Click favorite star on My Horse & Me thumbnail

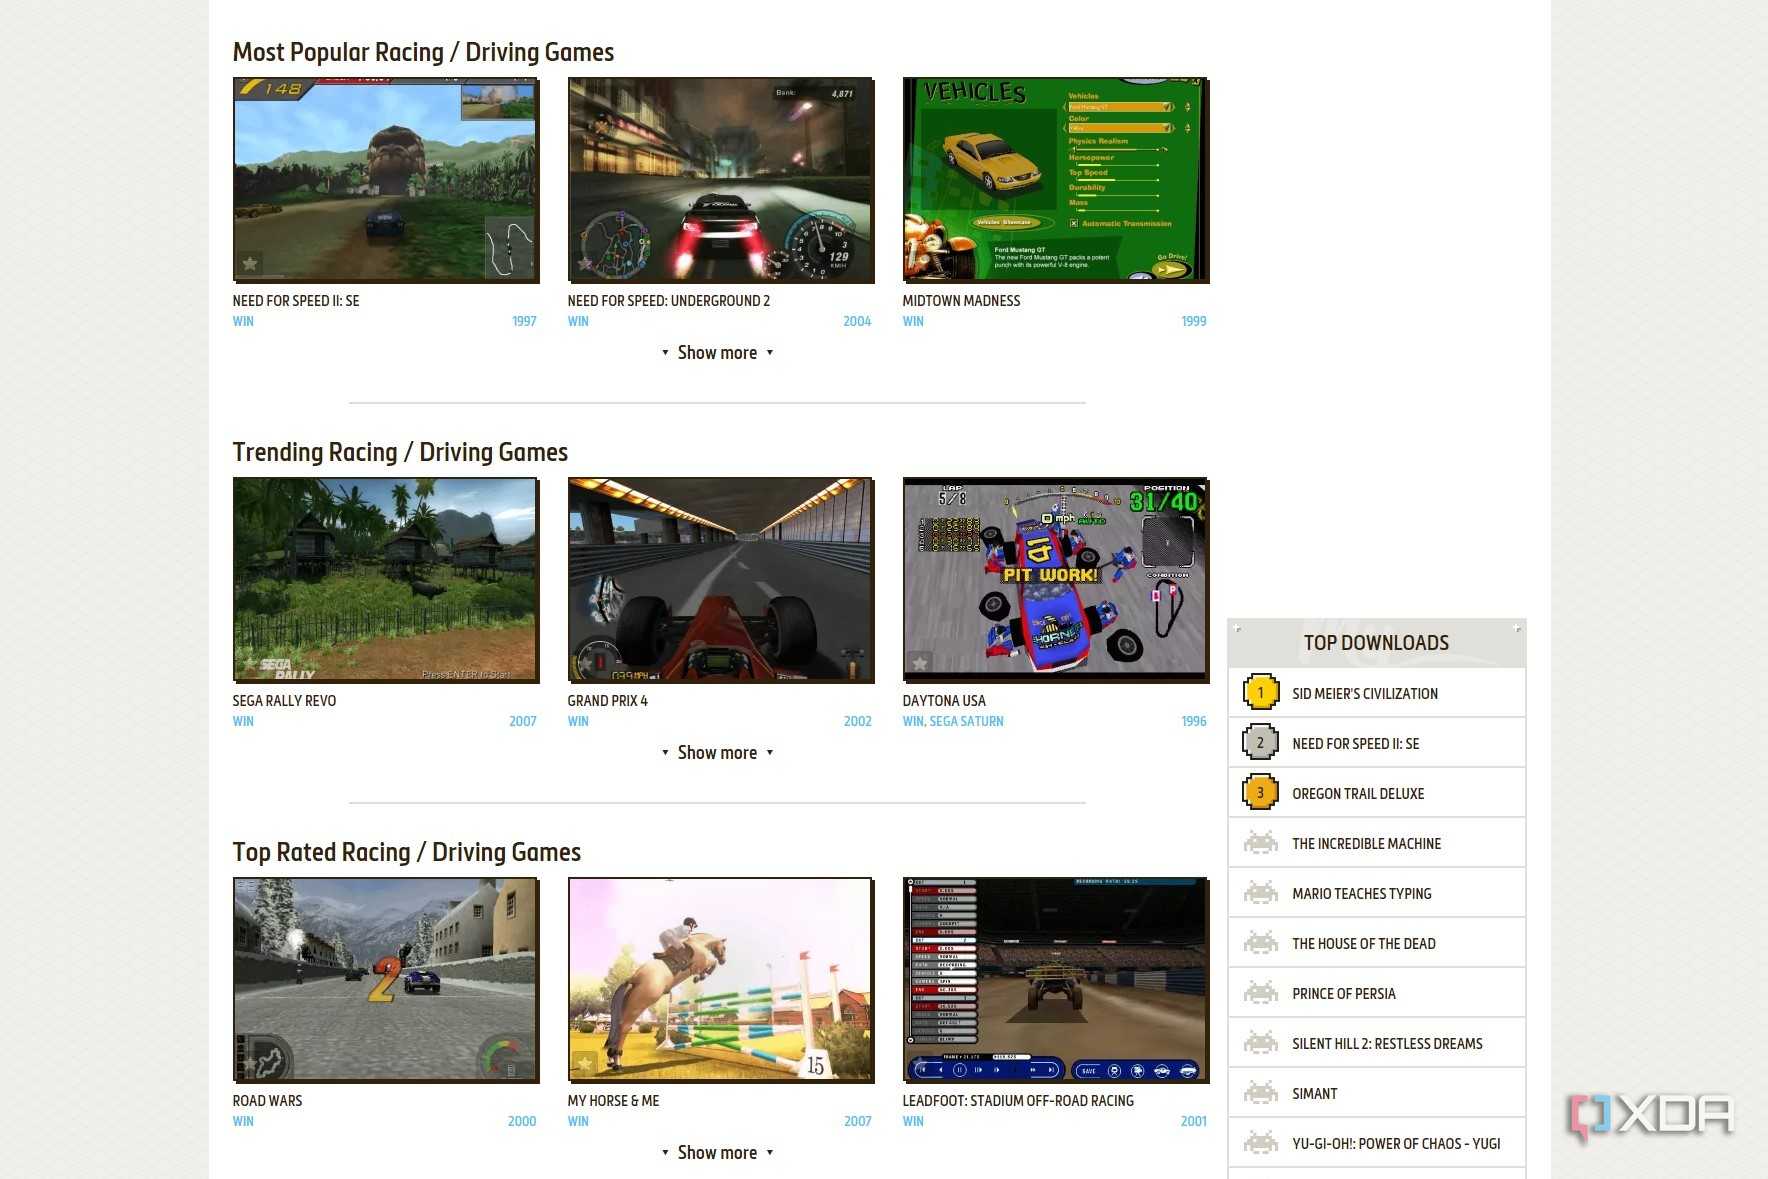click(x=585, y=1063)
